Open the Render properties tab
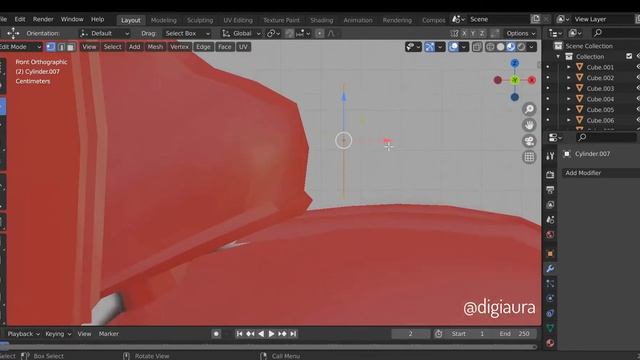 (550, 175)
